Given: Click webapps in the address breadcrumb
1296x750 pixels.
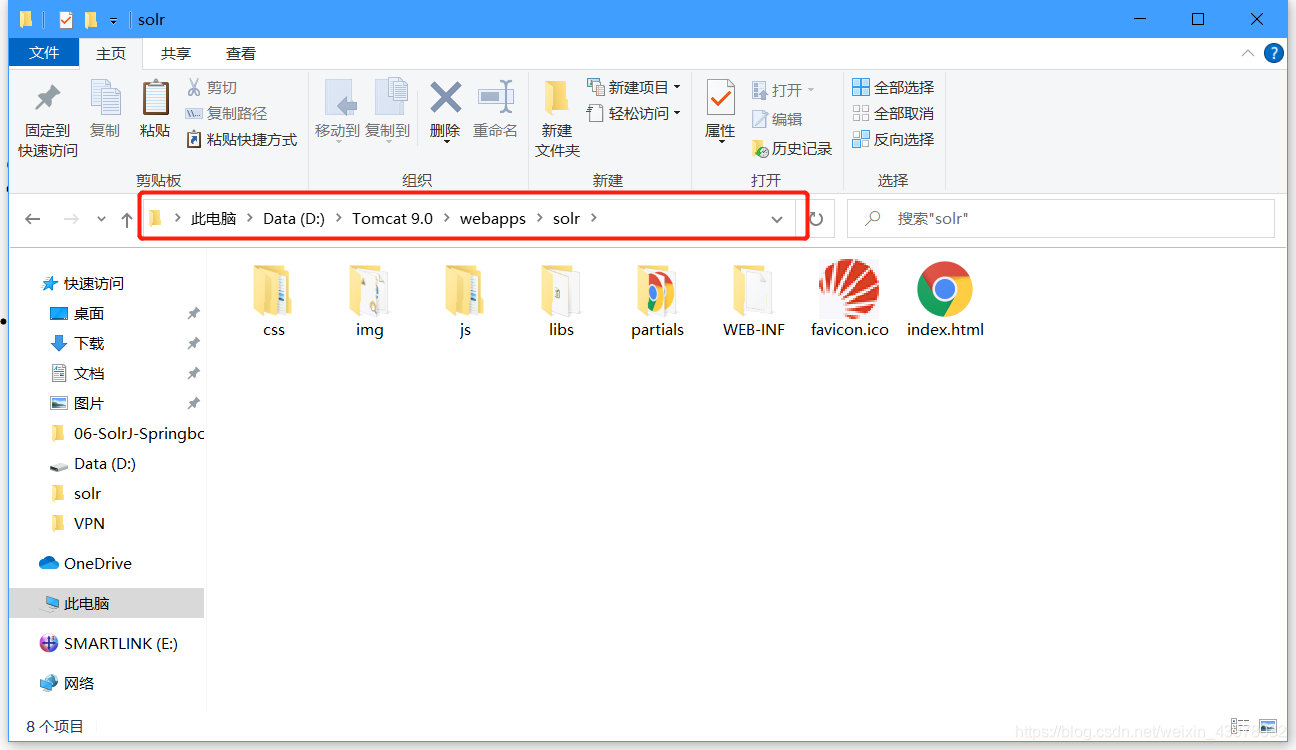Looking at the screenshot, I should click(x=493, y=218).
